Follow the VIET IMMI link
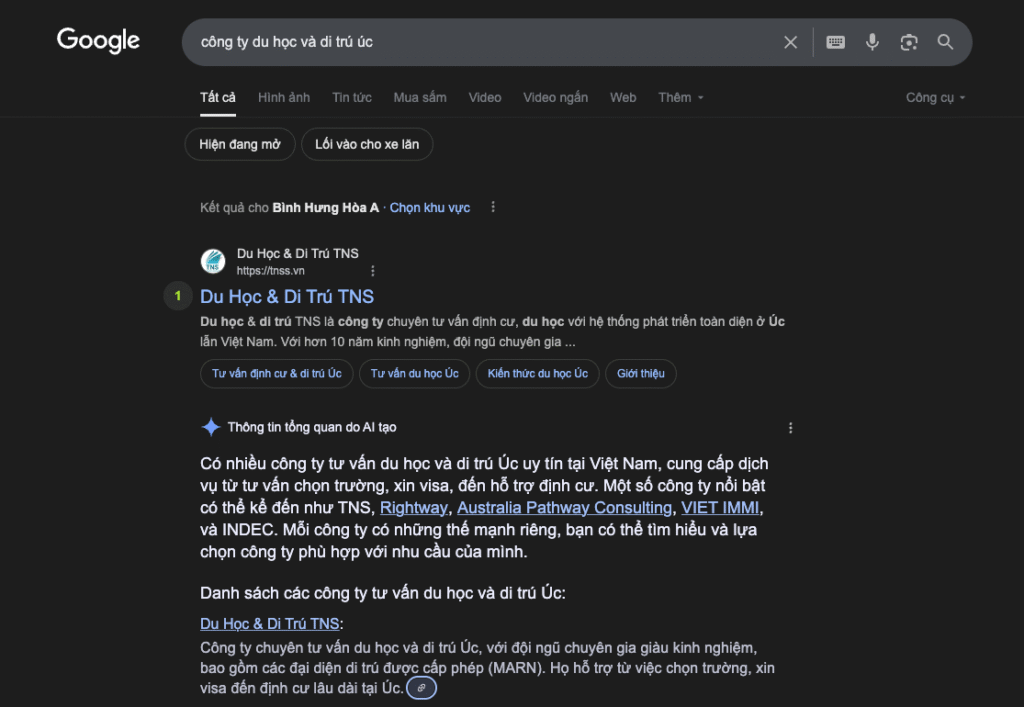1024x707 pixels. [x=720, y=508]
